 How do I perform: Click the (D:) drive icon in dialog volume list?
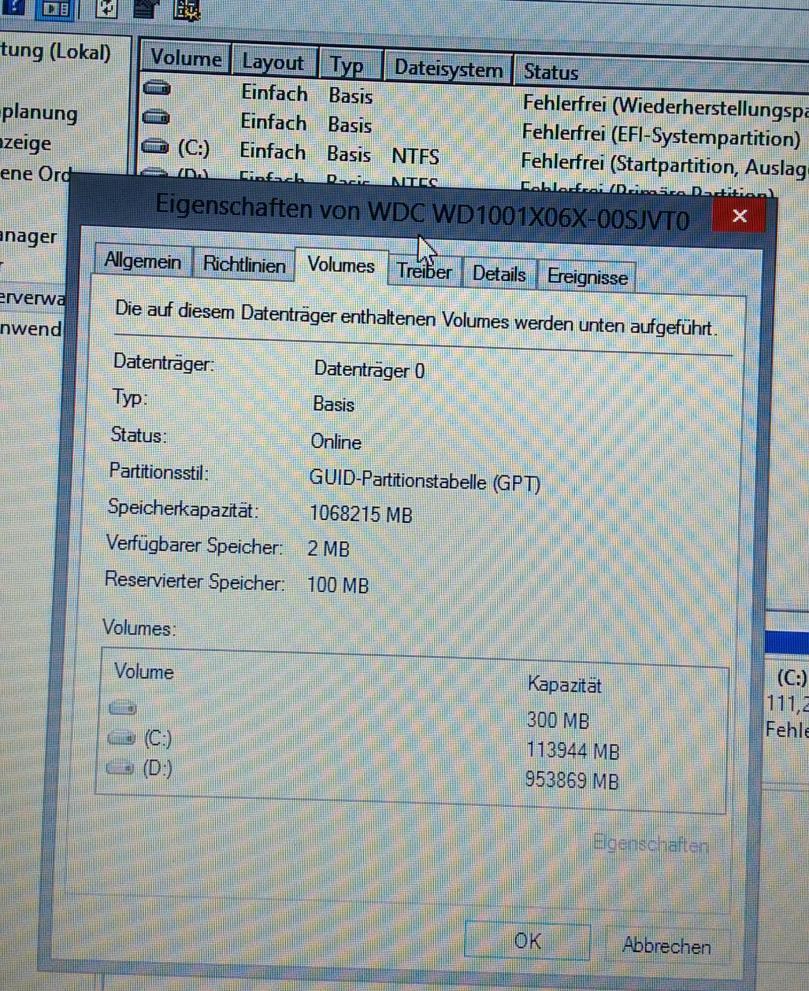point(120,767)
